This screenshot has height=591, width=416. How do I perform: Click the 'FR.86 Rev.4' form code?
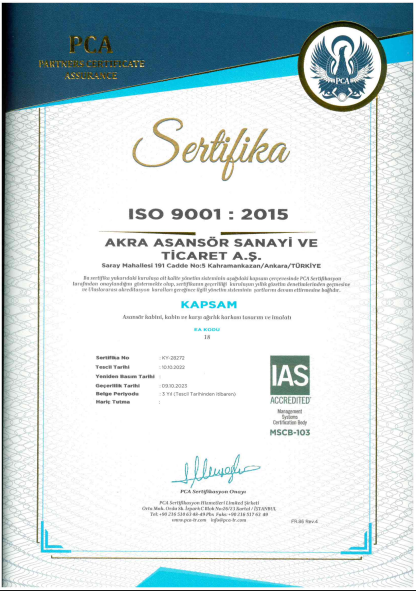pyautogui.click(x=304, y=521)
